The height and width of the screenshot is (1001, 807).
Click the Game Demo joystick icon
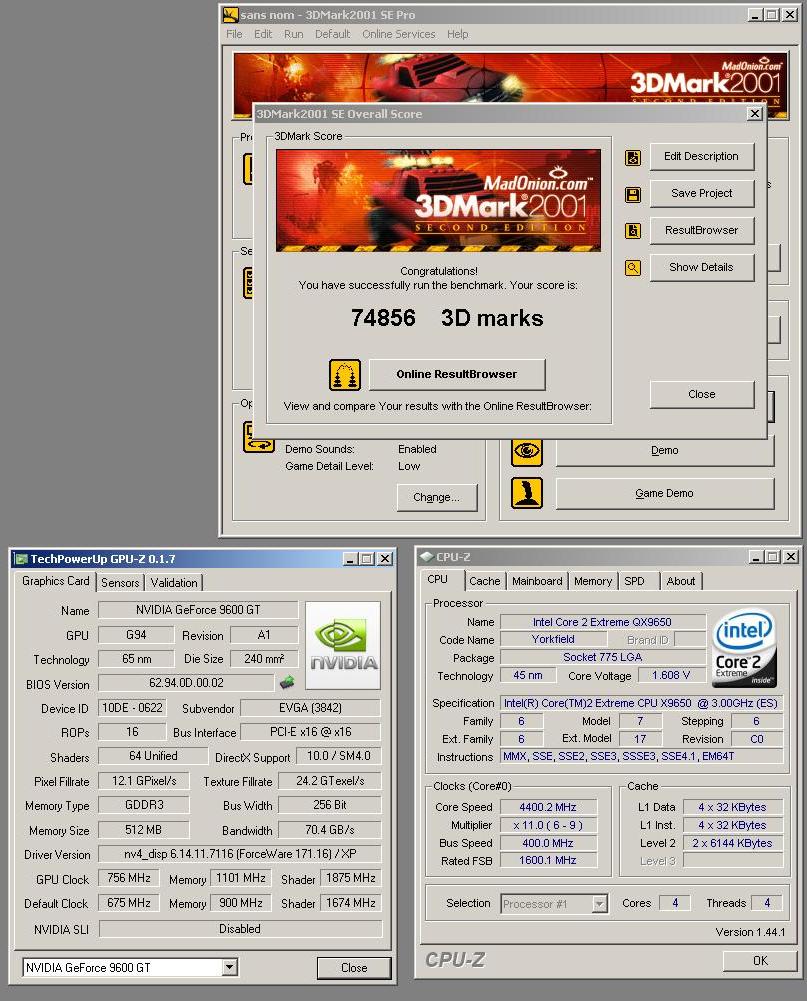527,493
